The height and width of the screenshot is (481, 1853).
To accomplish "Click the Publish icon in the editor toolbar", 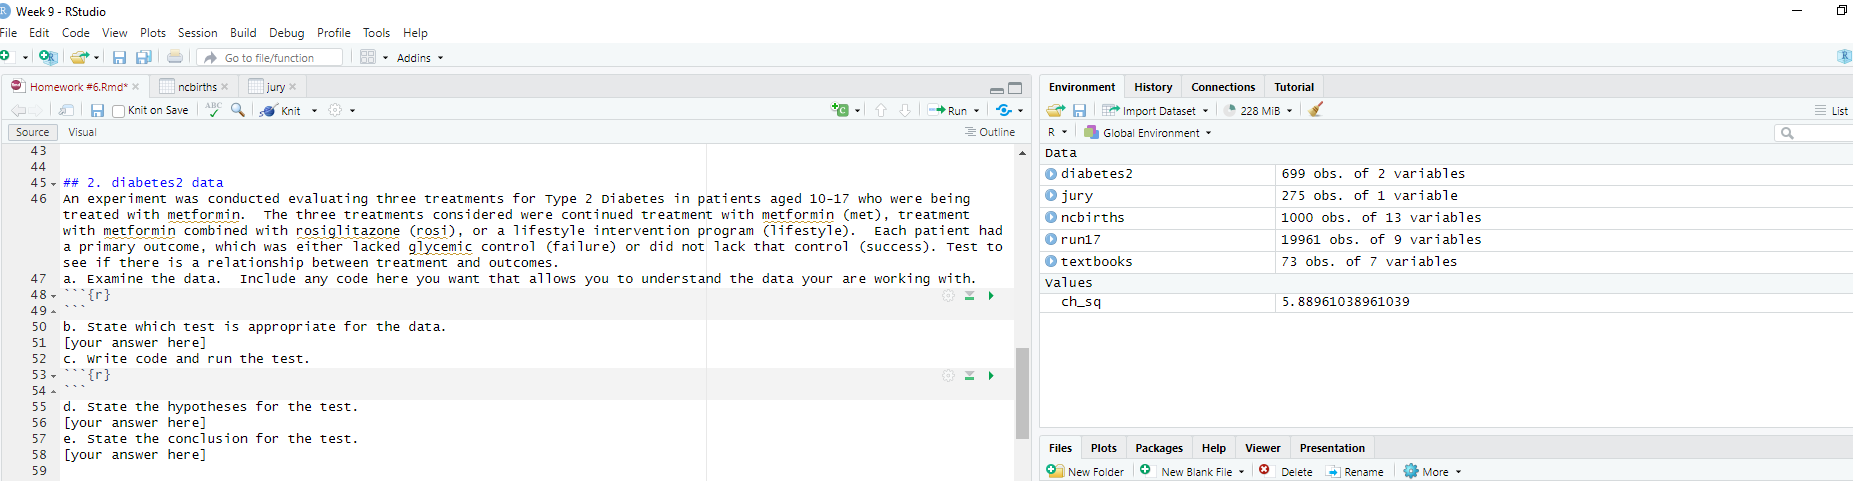I will click(1004, 110).
